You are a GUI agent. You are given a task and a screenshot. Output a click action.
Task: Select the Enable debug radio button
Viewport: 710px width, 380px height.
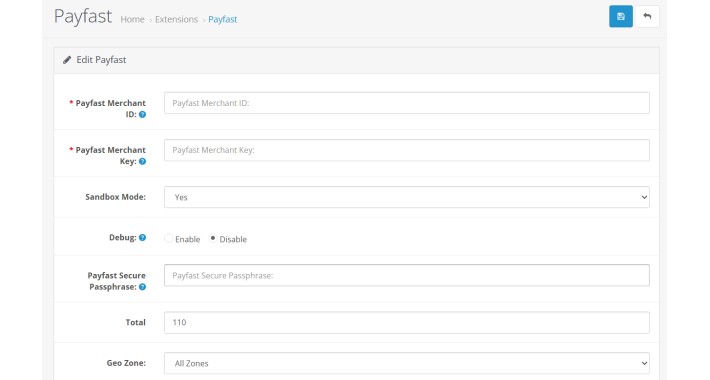pos(168,238)
